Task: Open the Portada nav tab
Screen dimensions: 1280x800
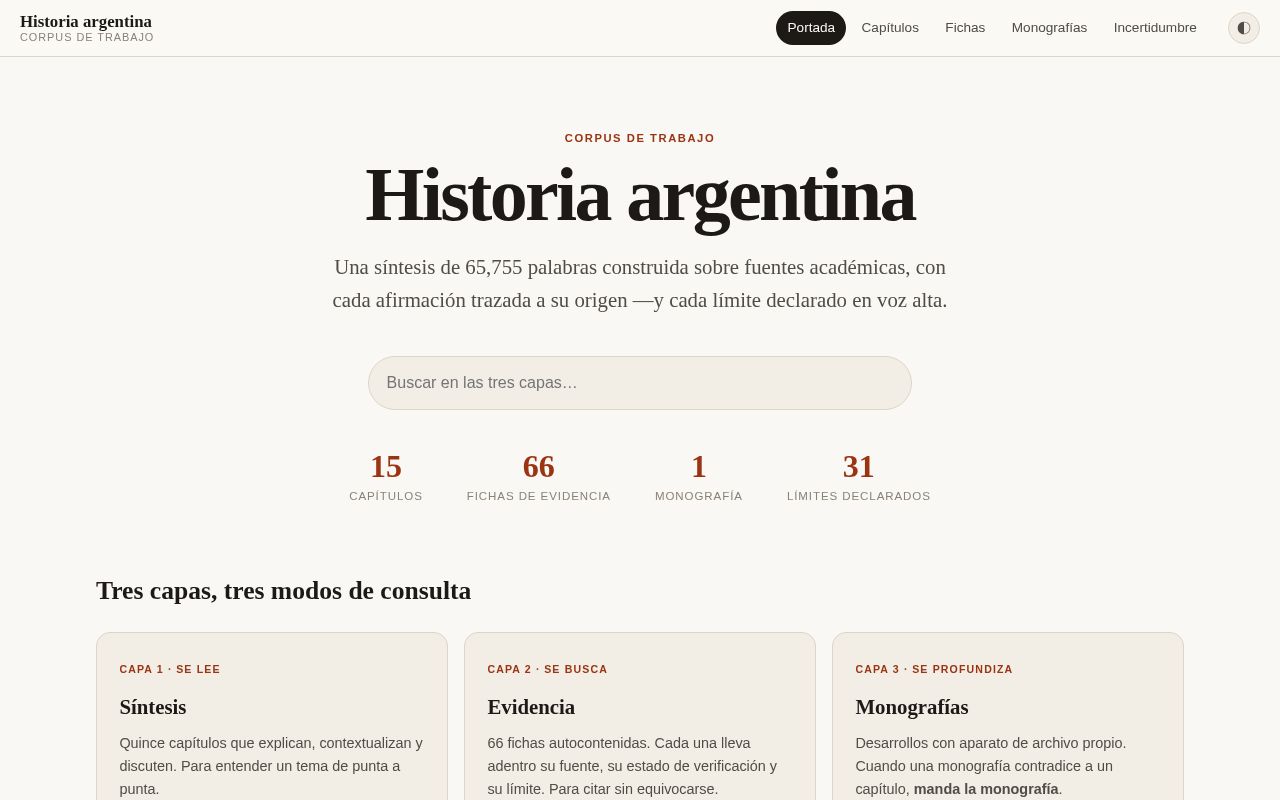Action: pyautogui.click(x=811, y=28)
